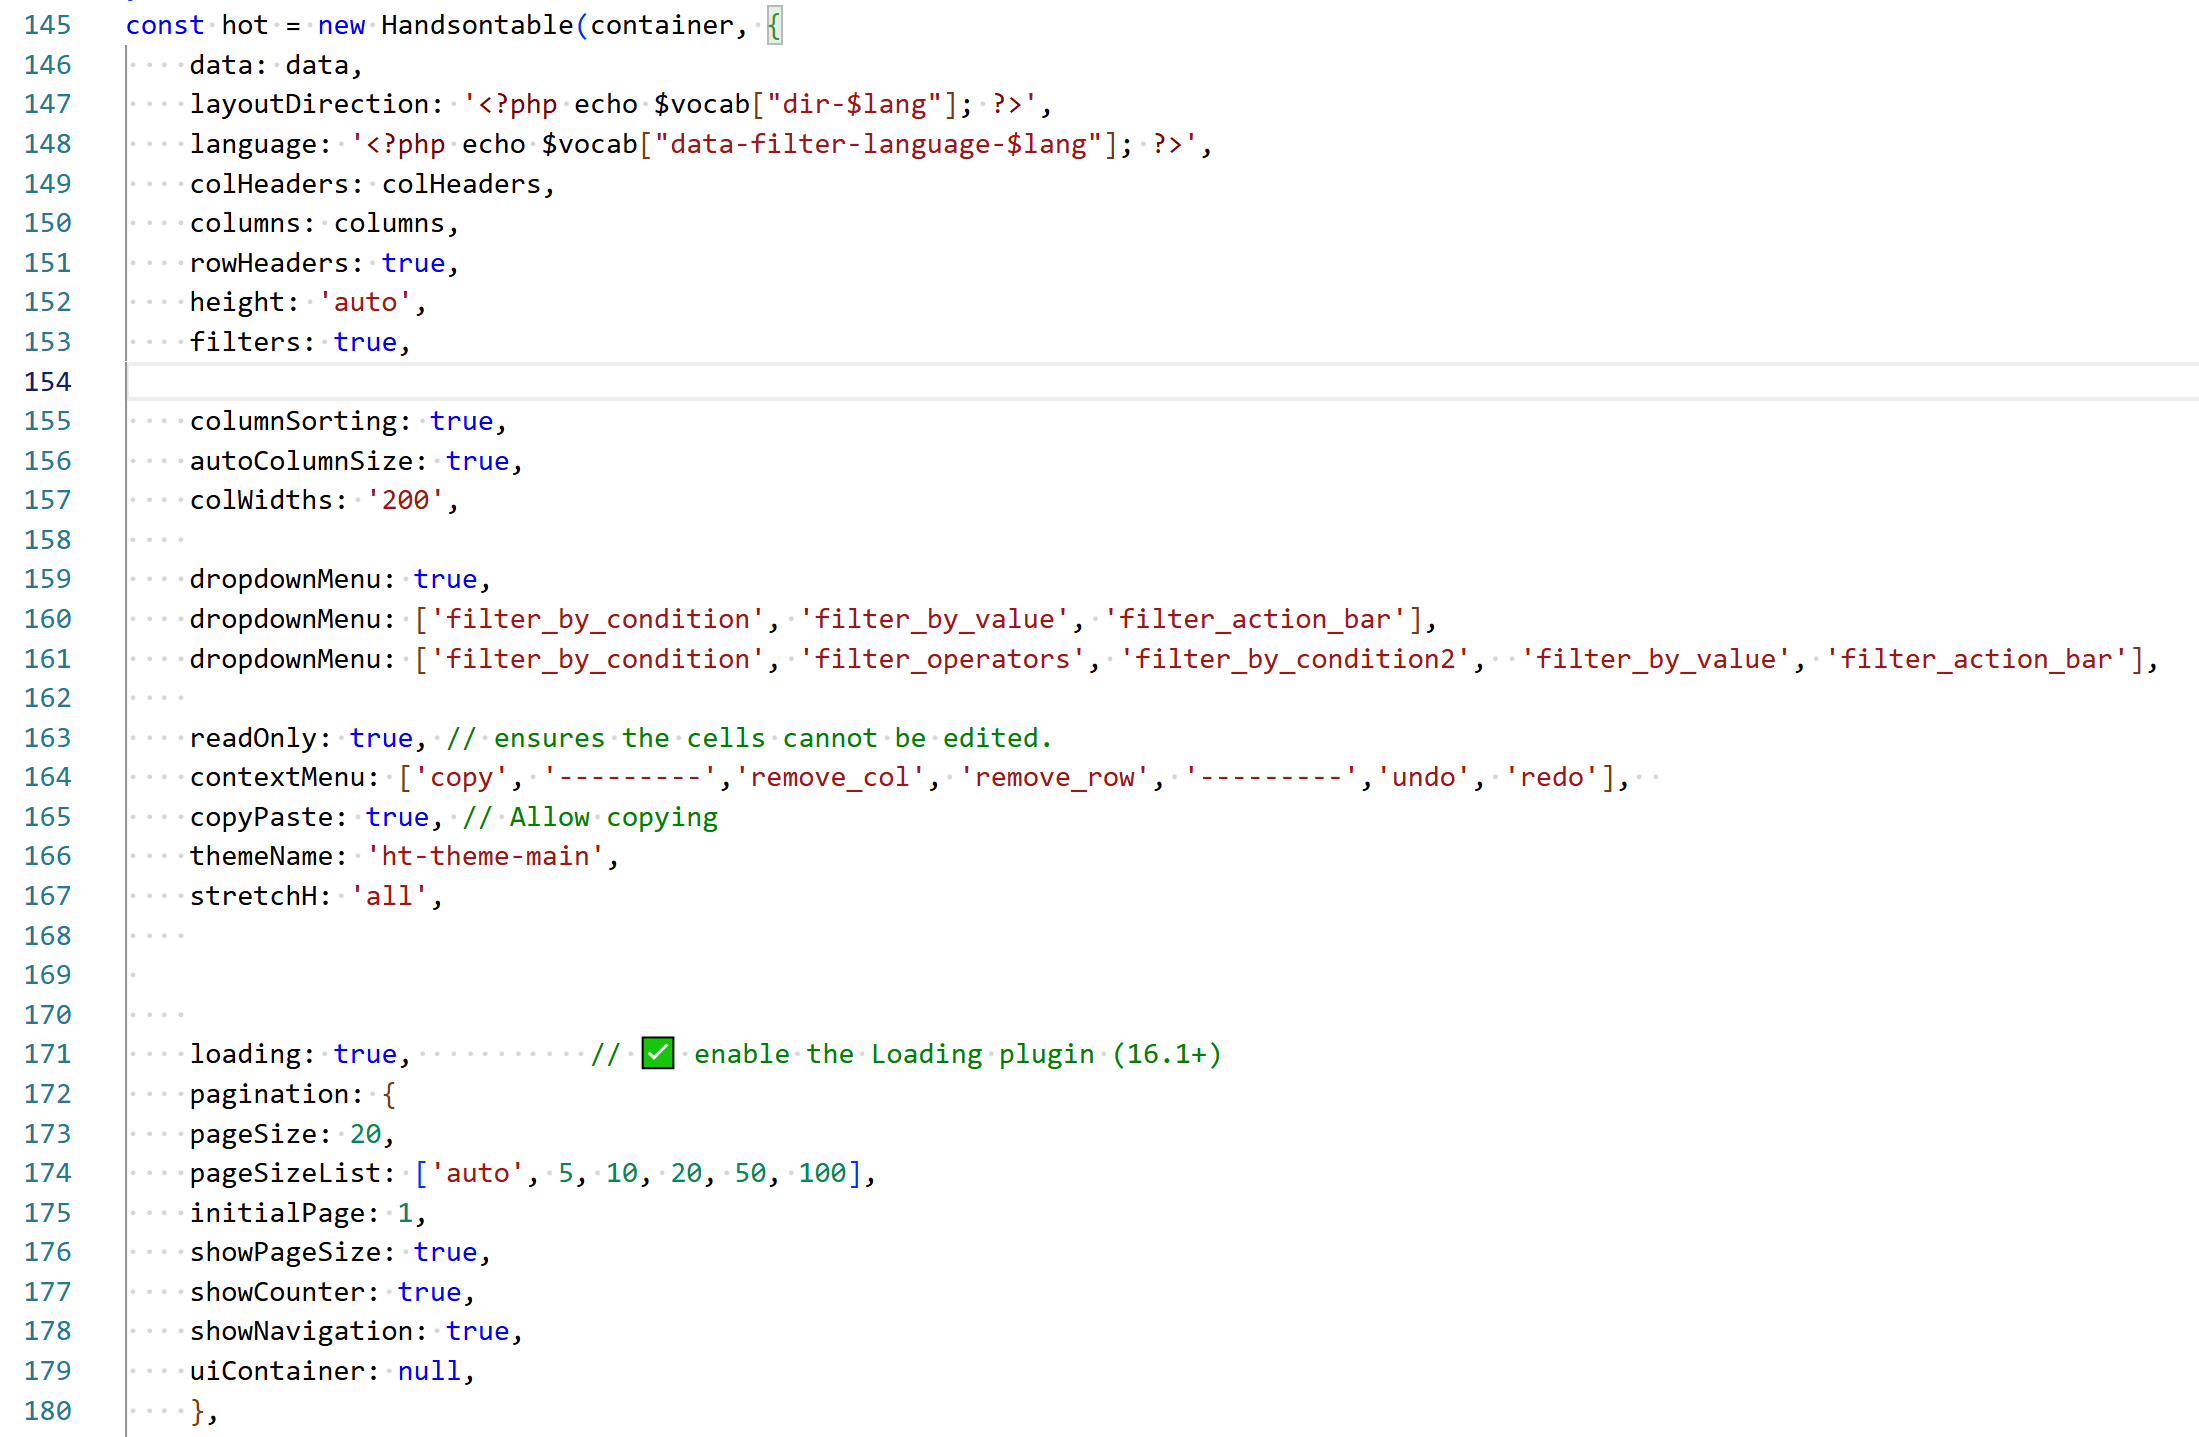
Task: Click the word Handsontable on line 145
Action: point(477,25)
